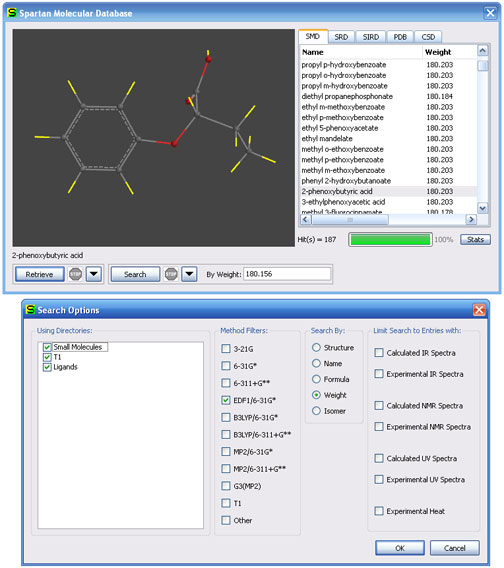Viewport: 504px width, 568px height.
Task: Enable the G3(MP2) method filter
Action: tap(226, 485)
